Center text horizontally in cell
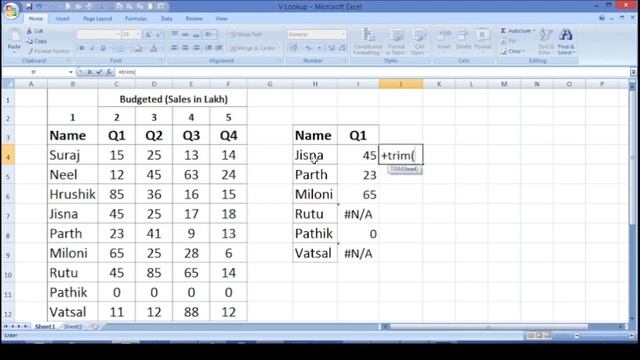This screenshot has height=360, width=640. [x=185, y=48]
